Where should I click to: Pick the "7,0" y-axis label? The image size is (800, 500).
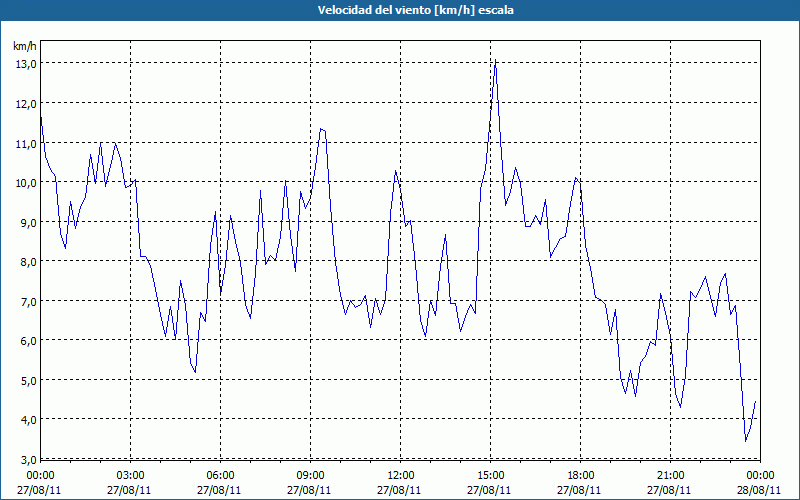(28, 302)
